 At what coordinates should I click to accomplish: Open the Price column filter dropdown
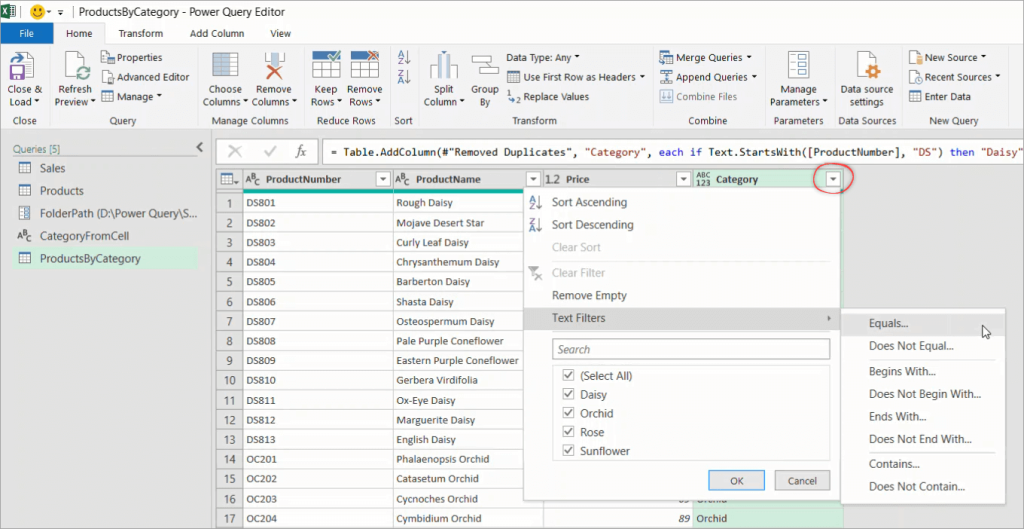tap(683, 180)
